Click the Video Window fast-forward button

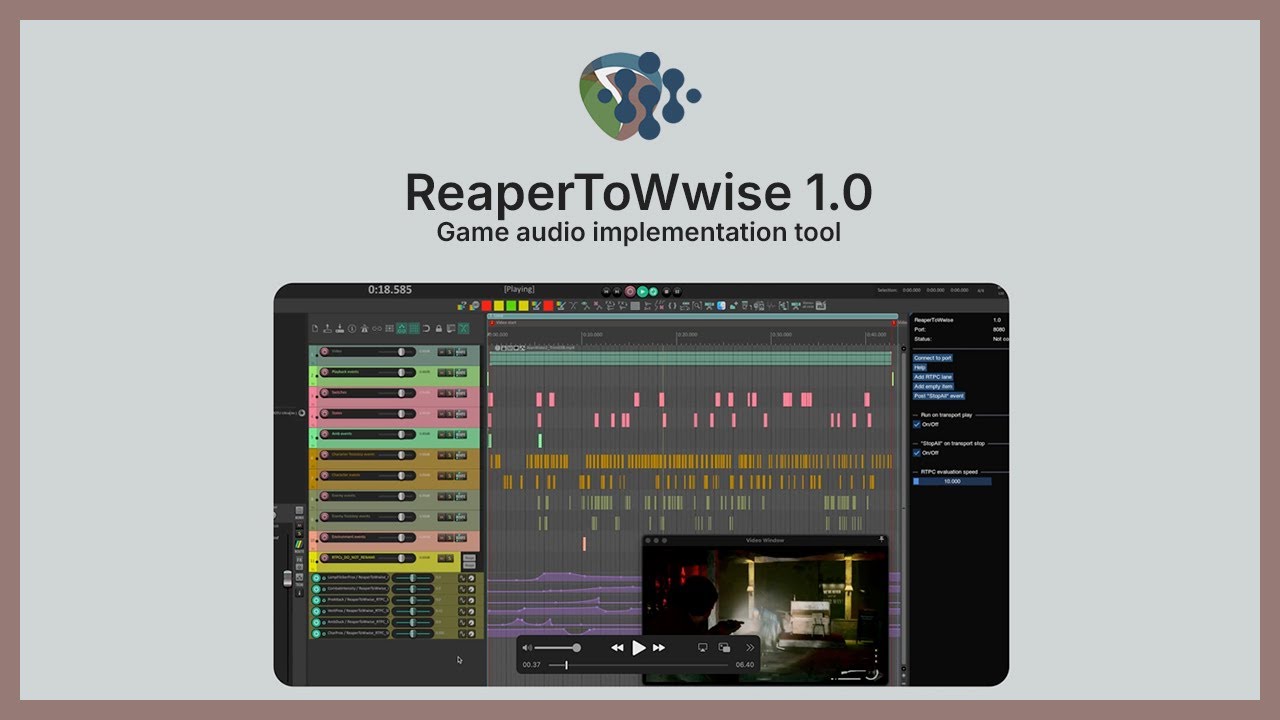(x=659, y=648)
